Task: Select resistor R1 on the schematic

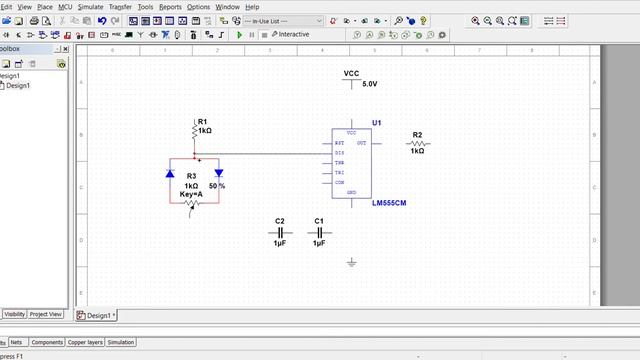Action: (x=195, y=130)
